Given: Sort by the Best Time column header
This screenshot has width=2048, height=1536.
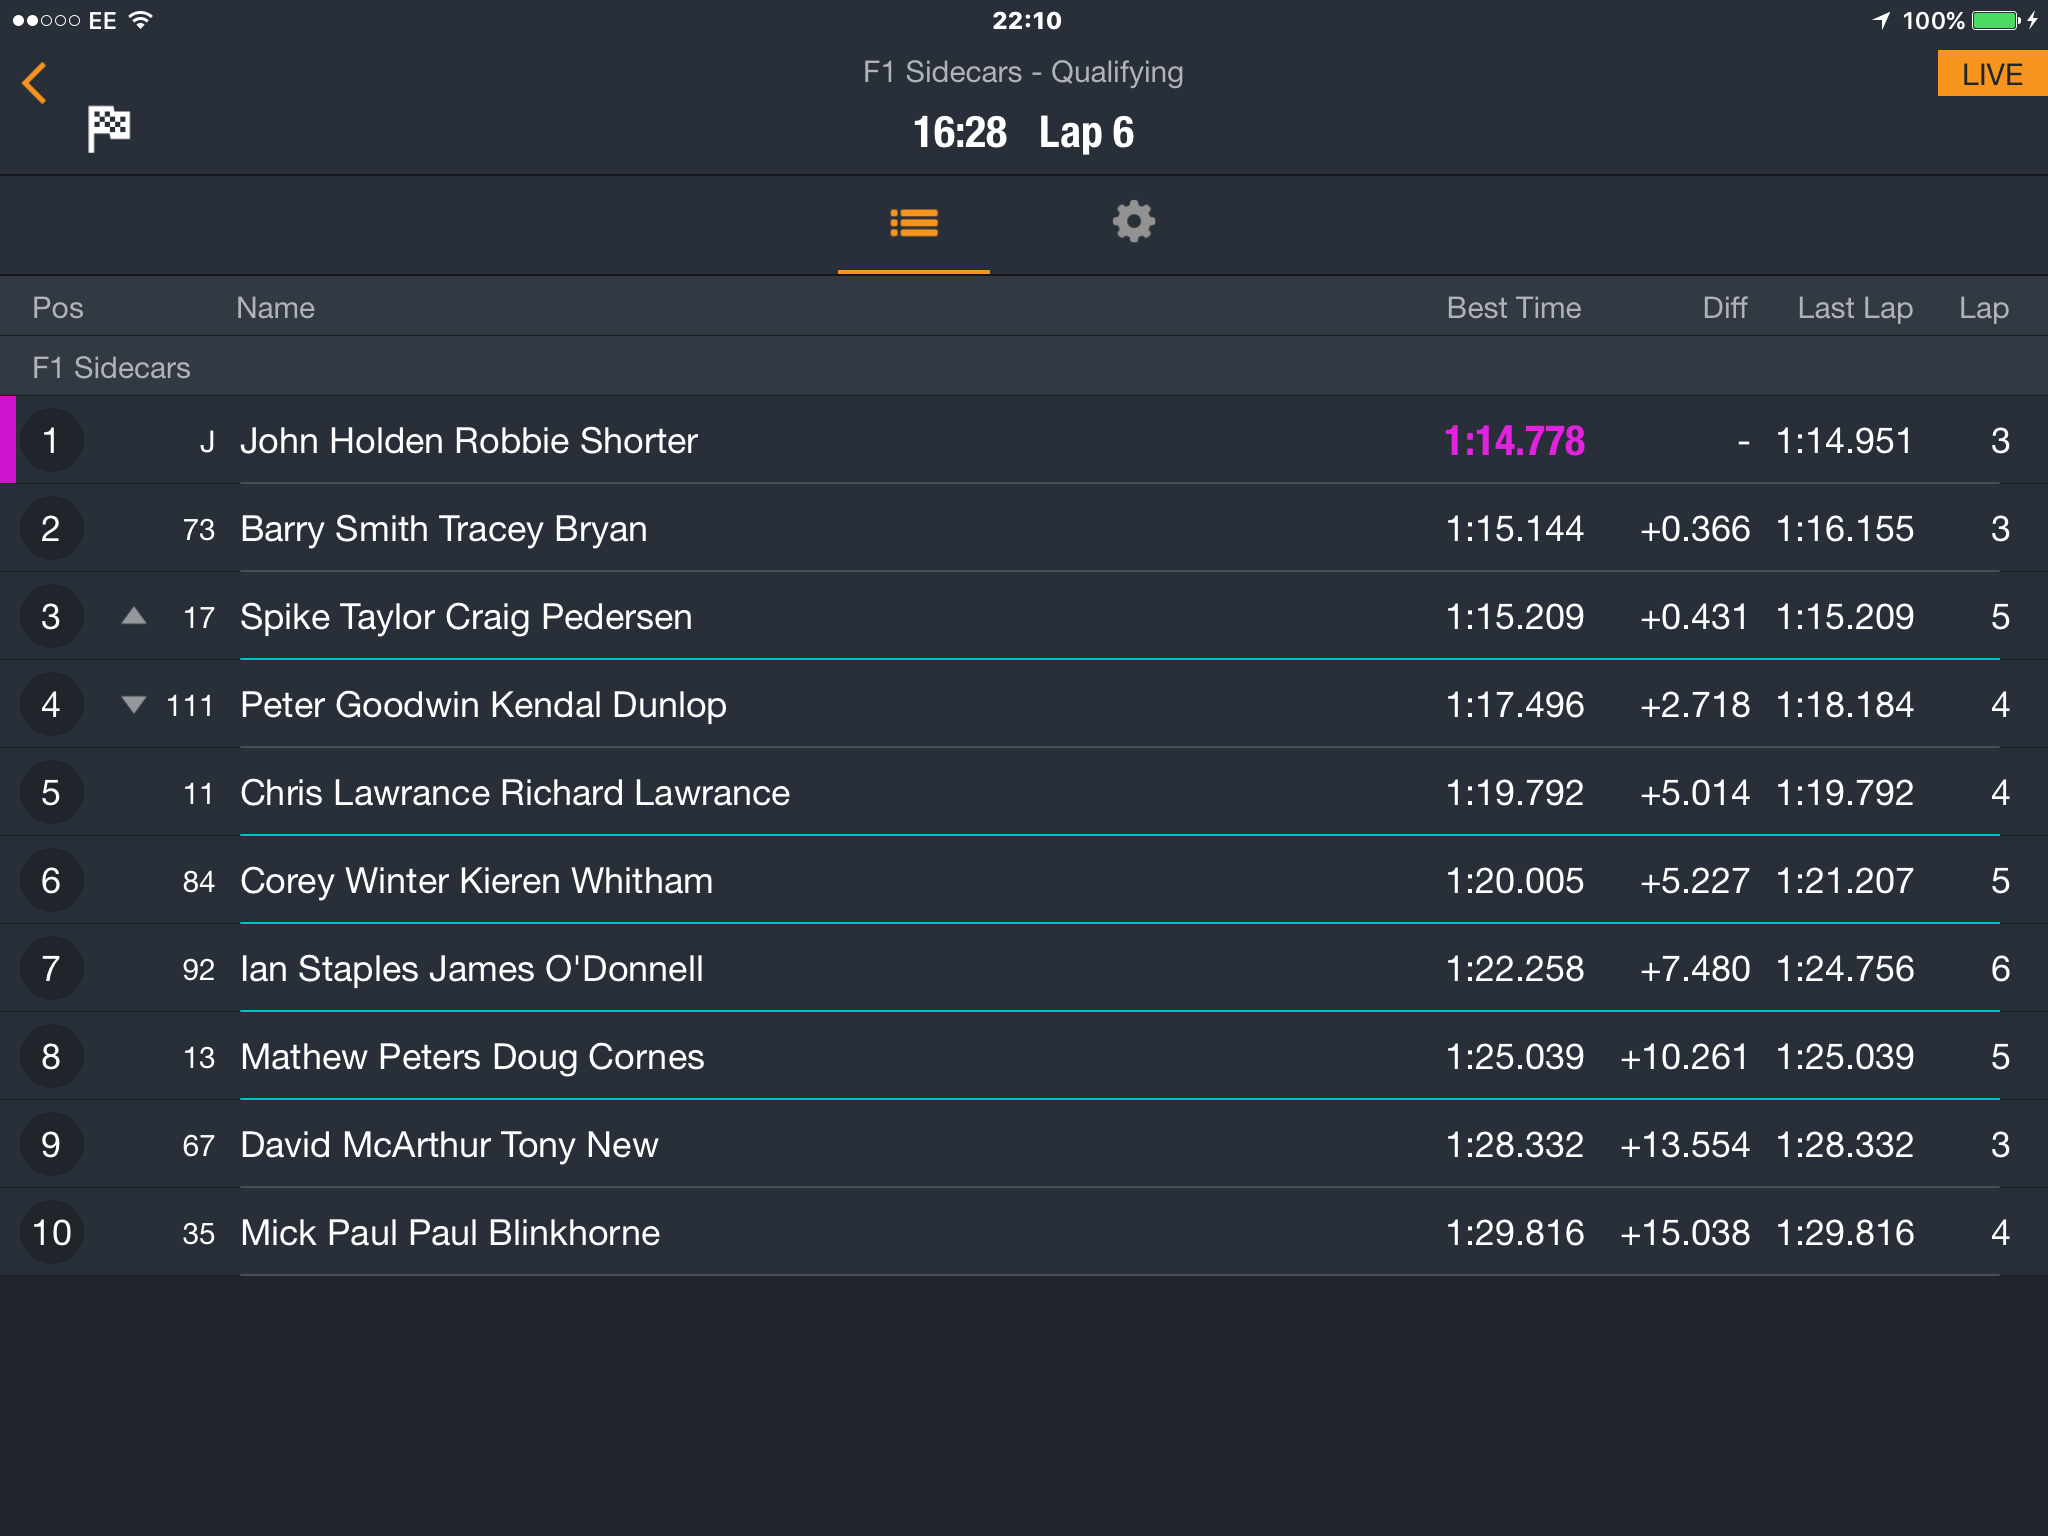Looking at the screenshot, I should click(1514, 308).
